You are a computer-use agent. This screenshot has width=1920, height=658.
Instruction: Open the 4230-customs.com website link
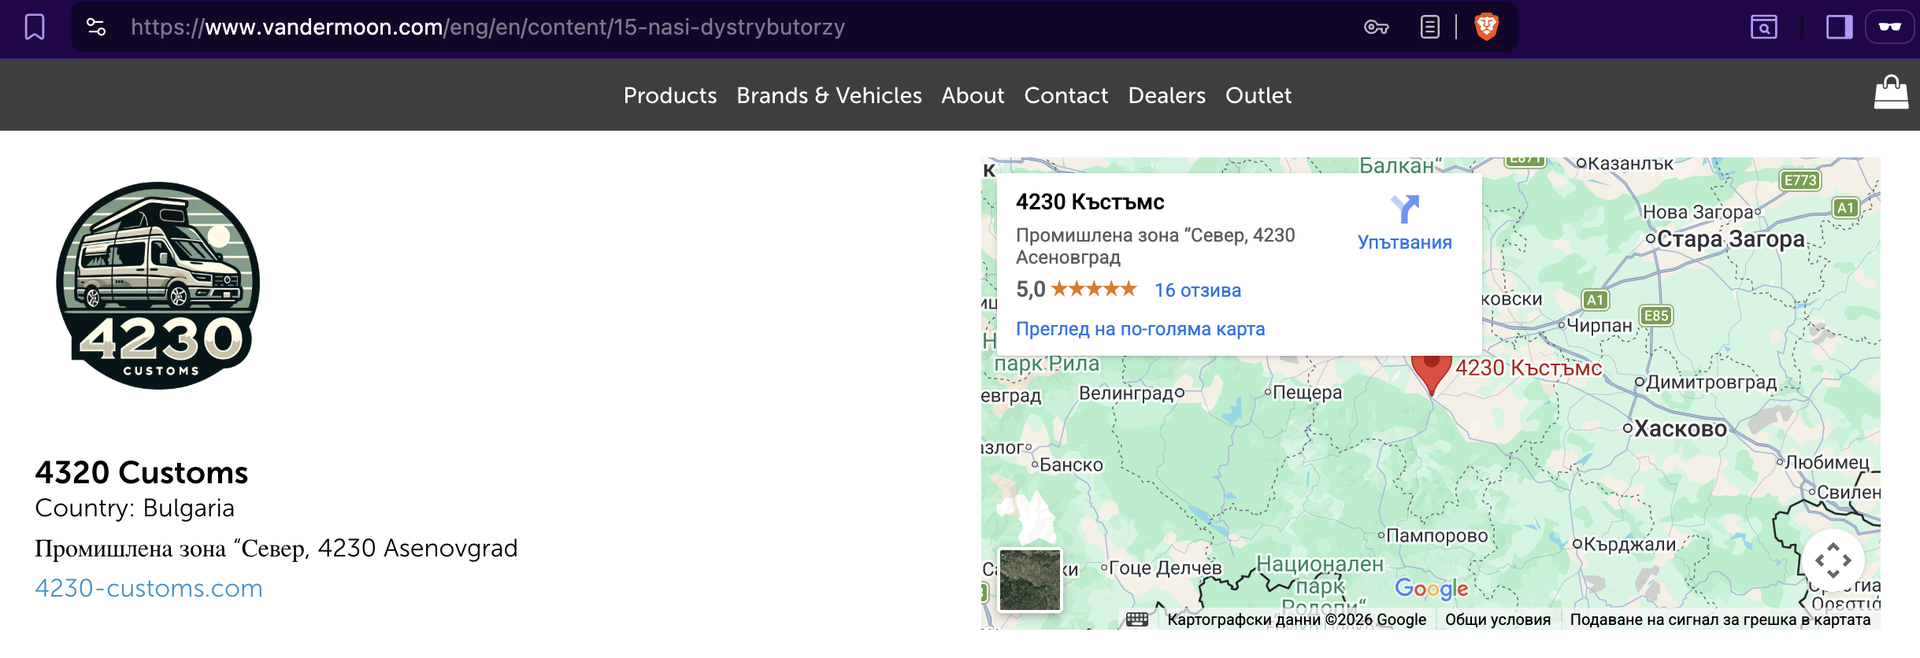tap(149, 588)
